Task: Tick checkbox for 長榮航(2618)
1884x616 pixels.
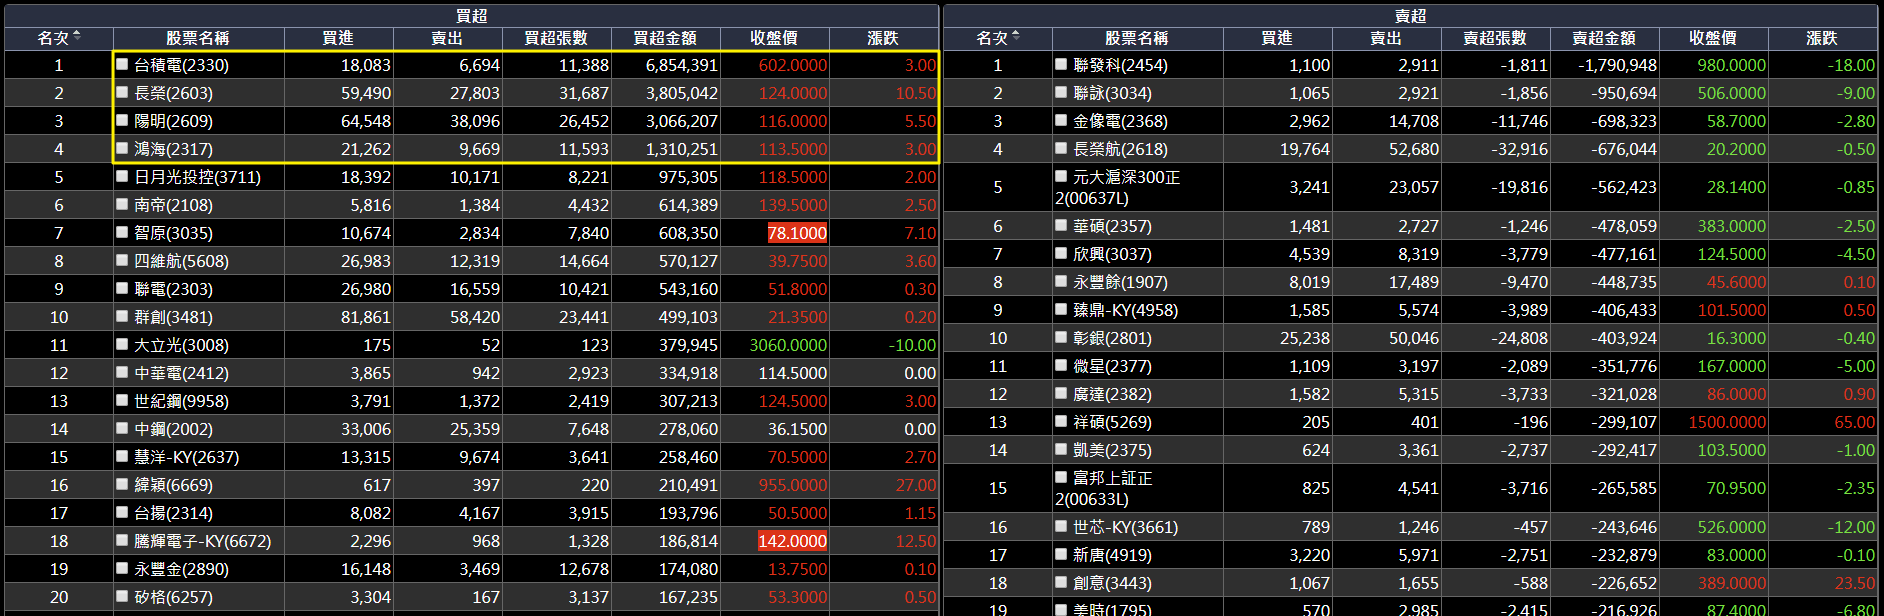Action: (x=1061, y=148)
